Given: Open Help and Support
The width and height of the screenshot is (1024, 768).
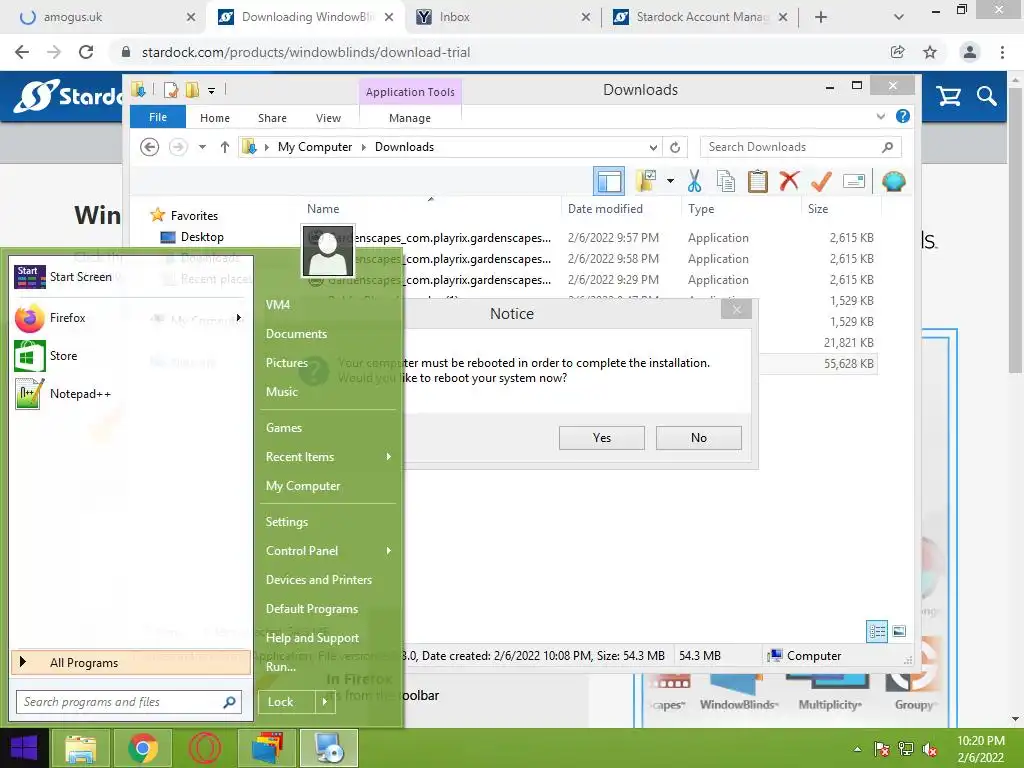Looking at the screenshot, I should (312, 638).
